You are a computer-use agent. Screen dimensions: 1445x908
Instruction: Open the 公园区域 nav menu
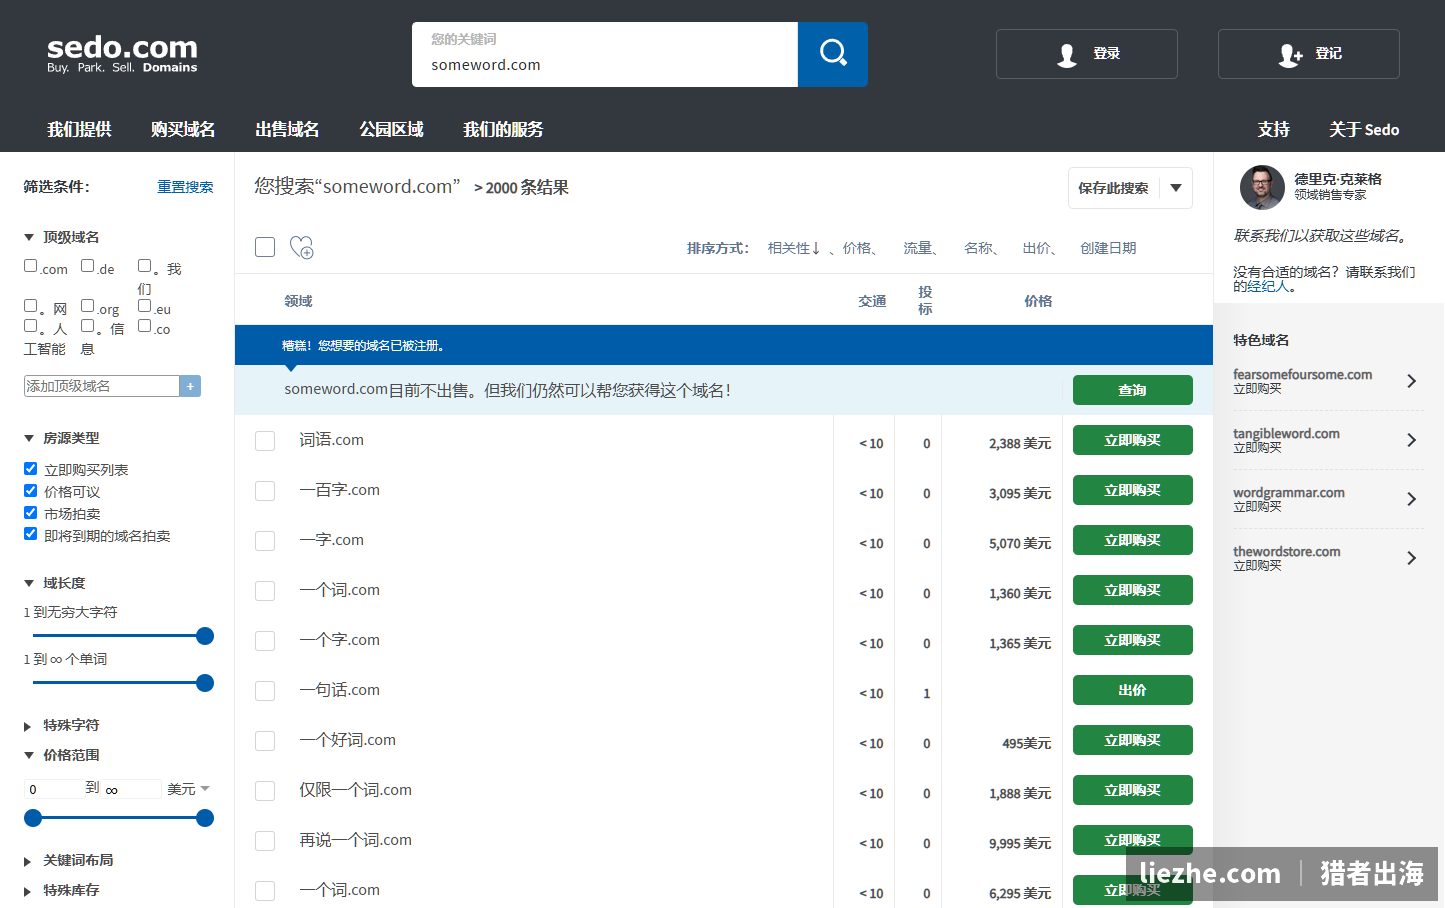(391, 129)
